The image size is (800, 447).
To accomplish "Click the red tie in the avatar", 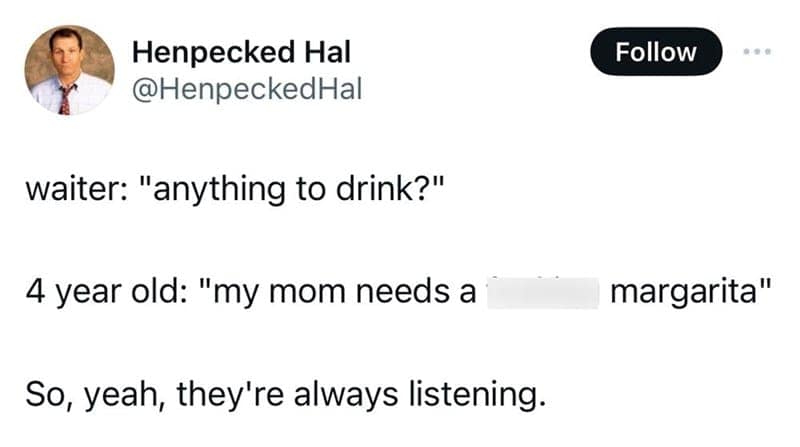I will tap(66, 97).
